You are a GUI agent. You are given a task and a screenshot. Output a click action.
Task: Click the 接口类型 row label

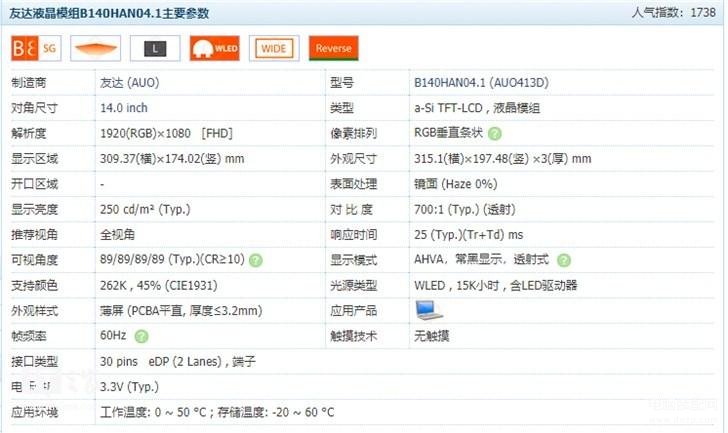[x=34, y=362]
